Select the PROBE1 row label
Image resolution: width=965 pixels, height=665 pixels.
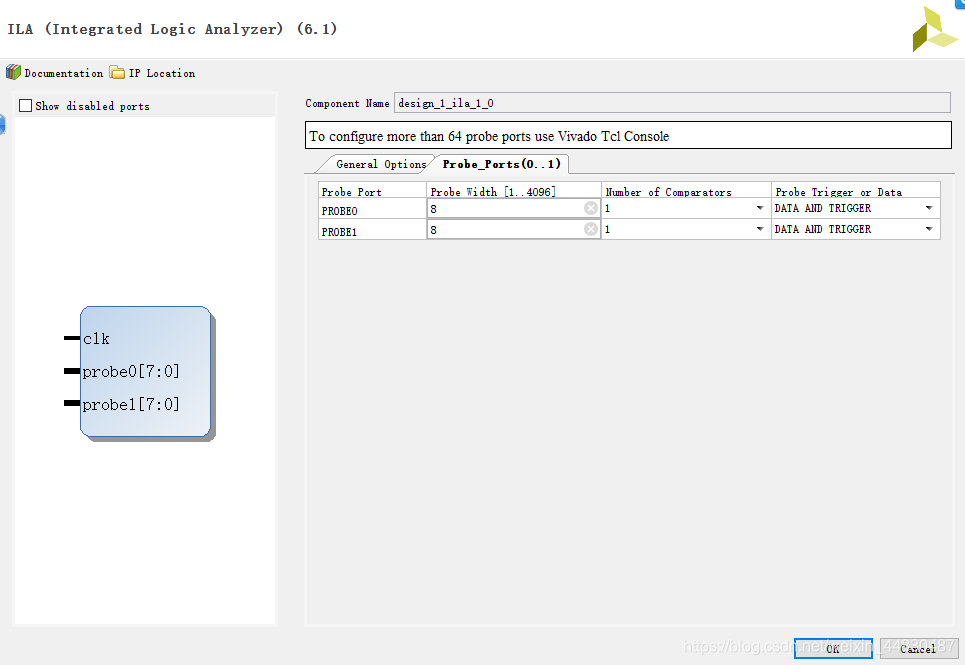point(339,232)
